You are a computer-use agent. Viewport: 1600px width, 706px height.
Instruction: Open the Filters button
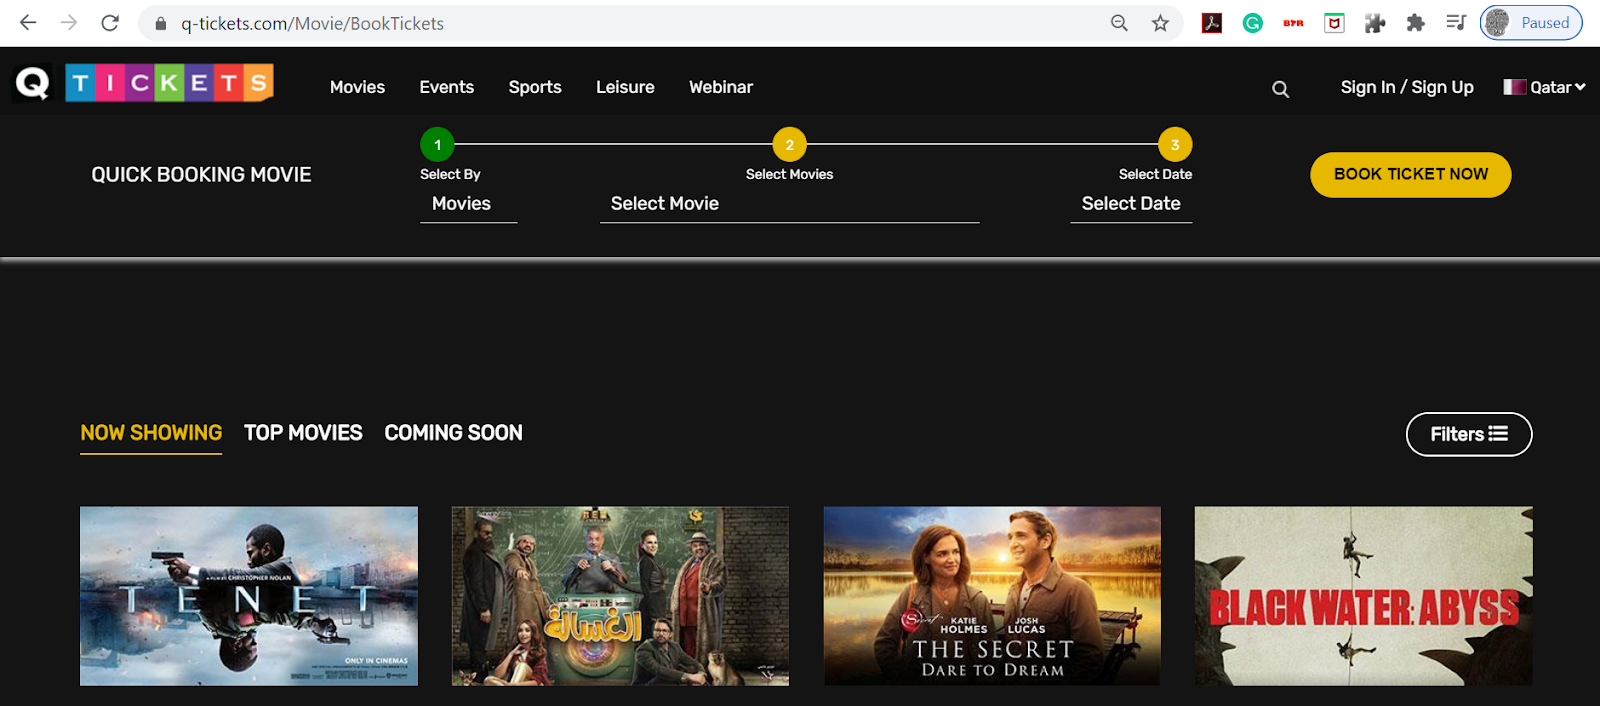pos(1469,434)
